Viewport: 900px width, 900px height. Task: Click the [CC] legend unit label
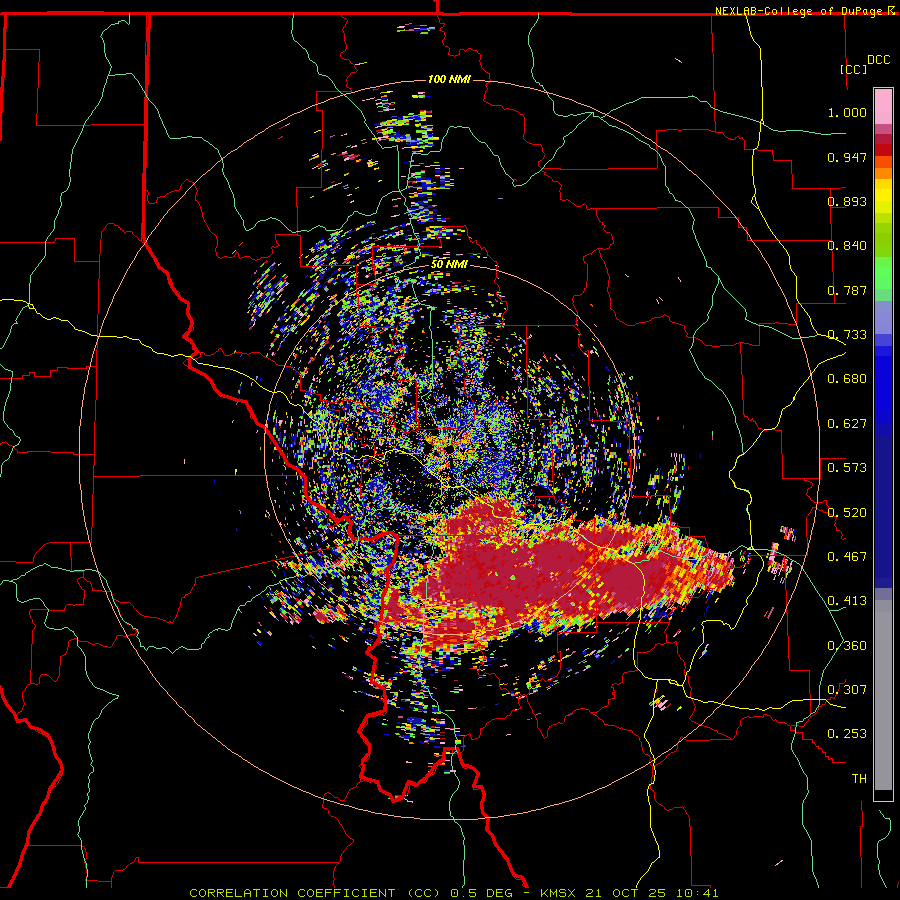[854, 69]
